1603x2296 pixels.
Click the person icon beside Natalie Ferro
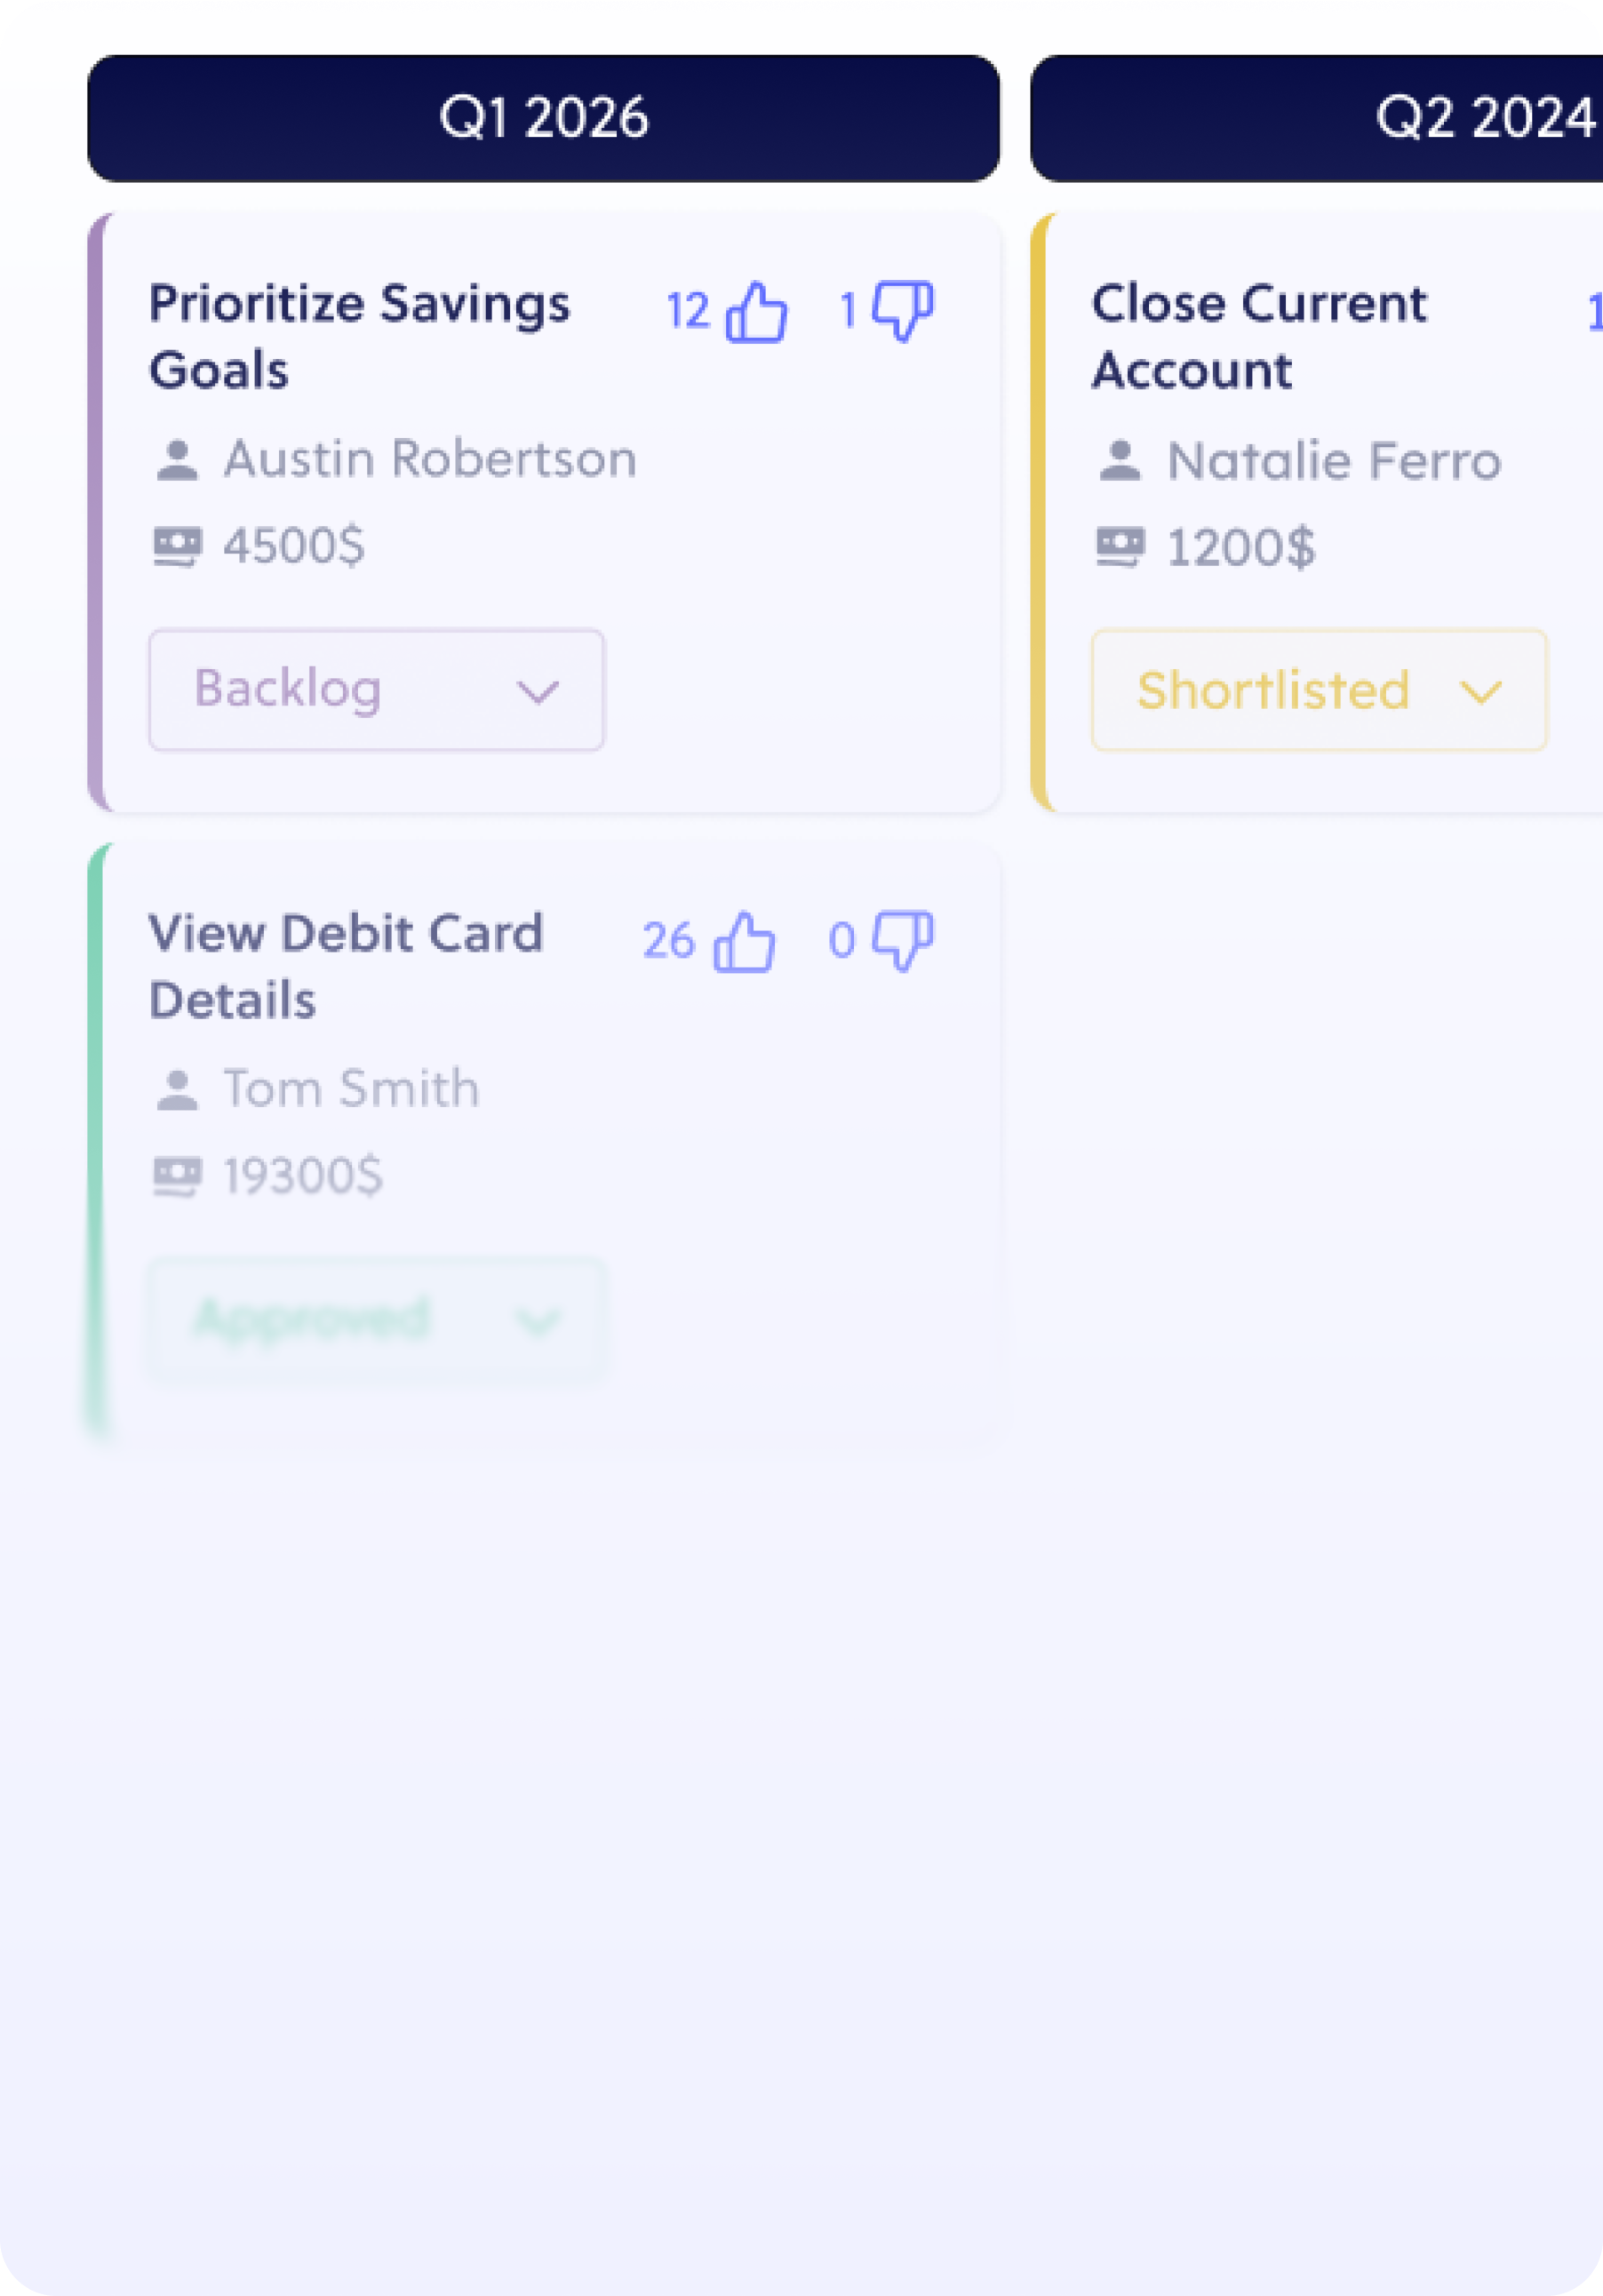tap(1120, 461)
